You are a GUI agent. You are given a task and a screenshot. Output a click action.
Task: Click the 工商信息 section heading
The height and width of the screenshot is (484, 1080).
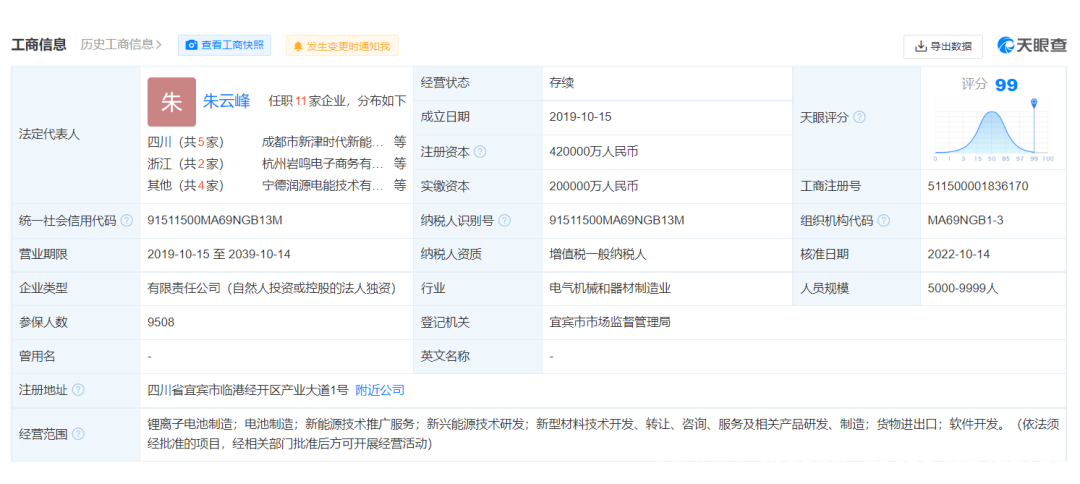39,45
